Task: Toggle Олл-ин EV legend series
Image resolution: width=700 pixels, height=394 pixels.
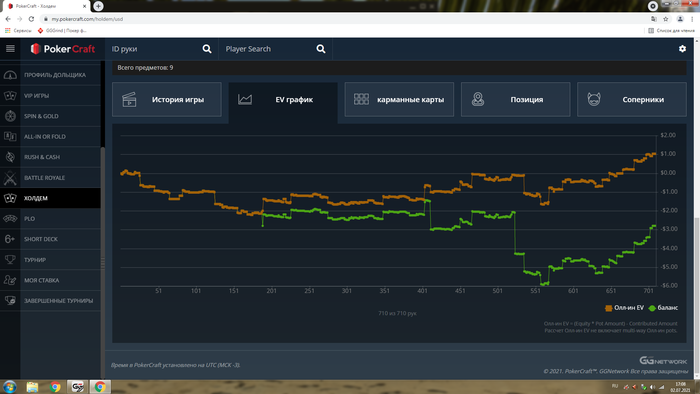Action: (x=624, y=308)
